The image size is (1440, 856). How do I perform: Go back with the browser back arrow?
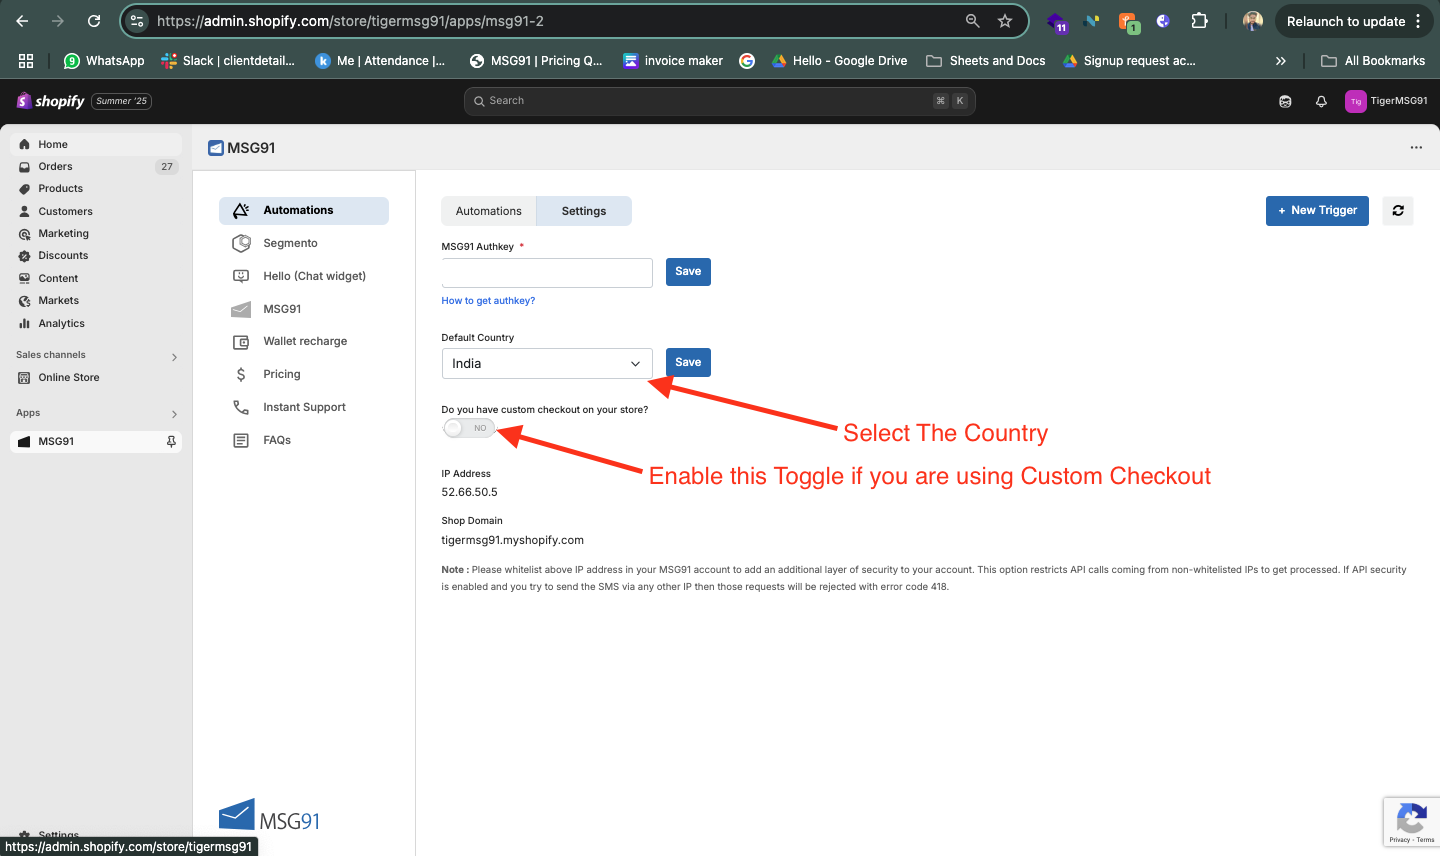point(22,21)
